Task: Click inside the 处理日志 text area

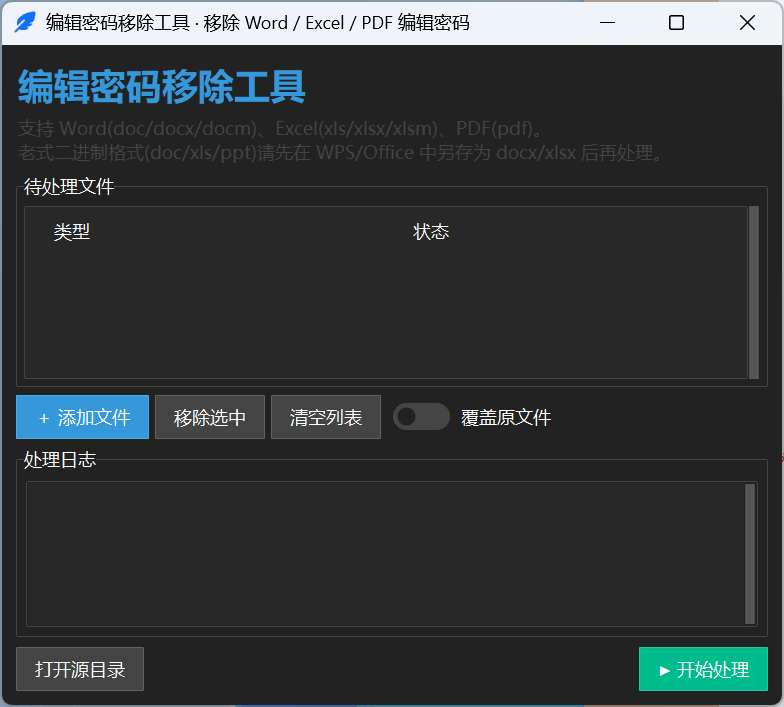Action: 386,554
